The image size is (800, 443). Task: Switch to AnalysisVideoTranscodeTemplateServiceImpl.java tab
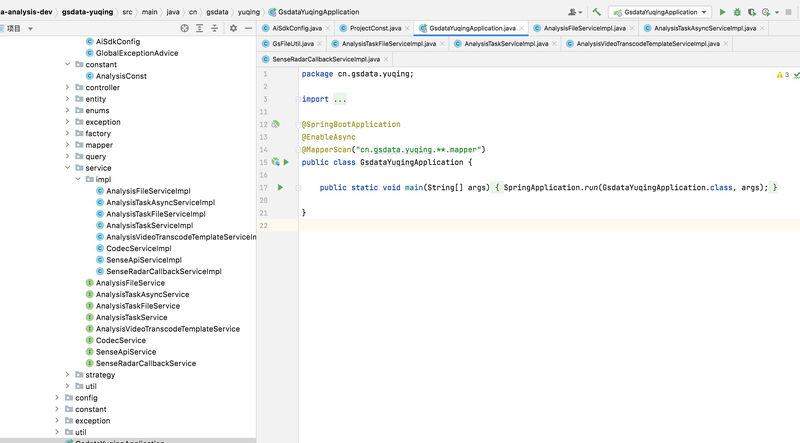(x=648, y=44)
